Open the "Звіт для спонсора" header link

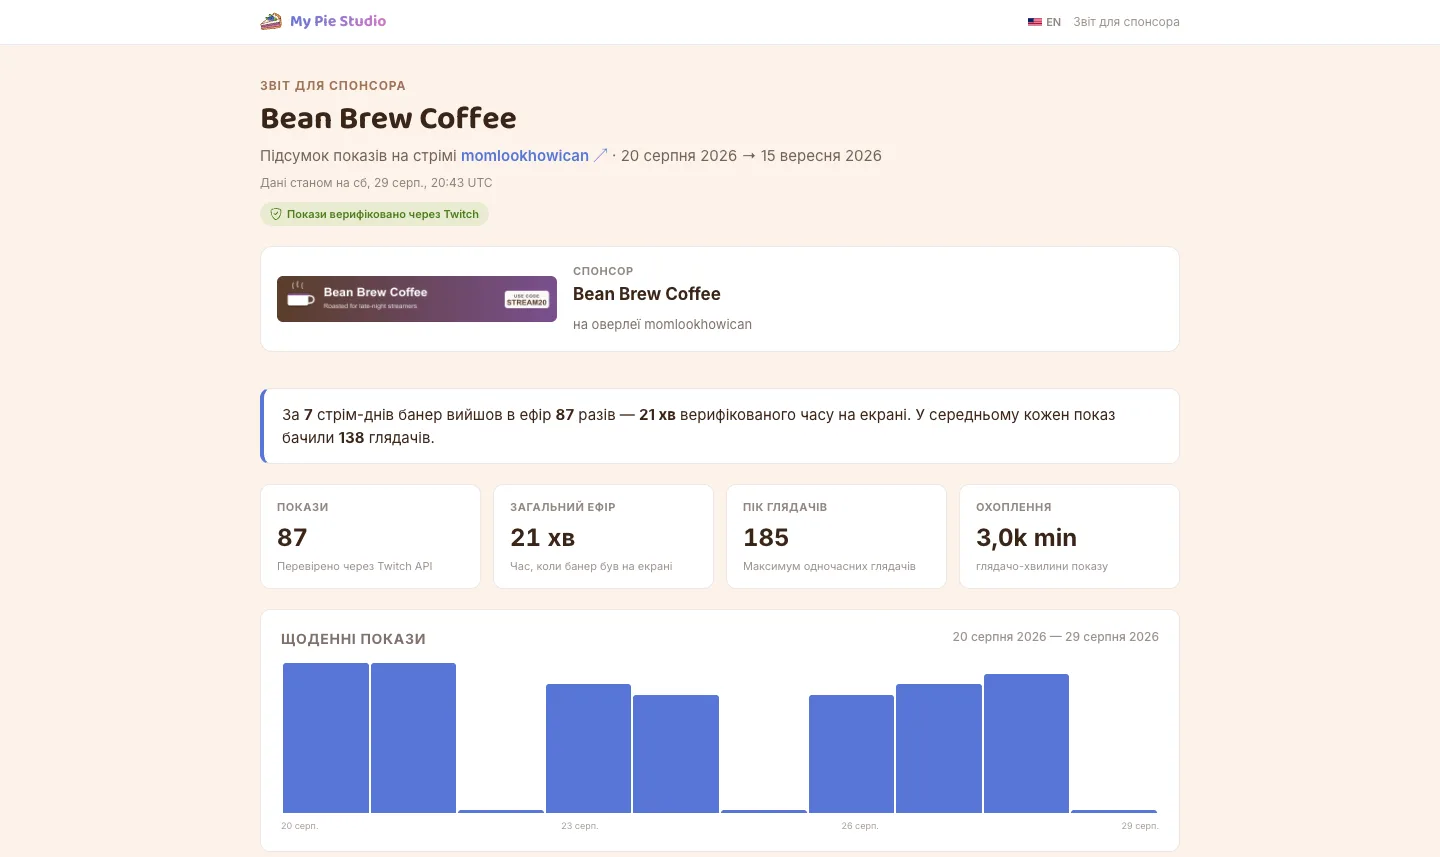(x=1126, y=22)
